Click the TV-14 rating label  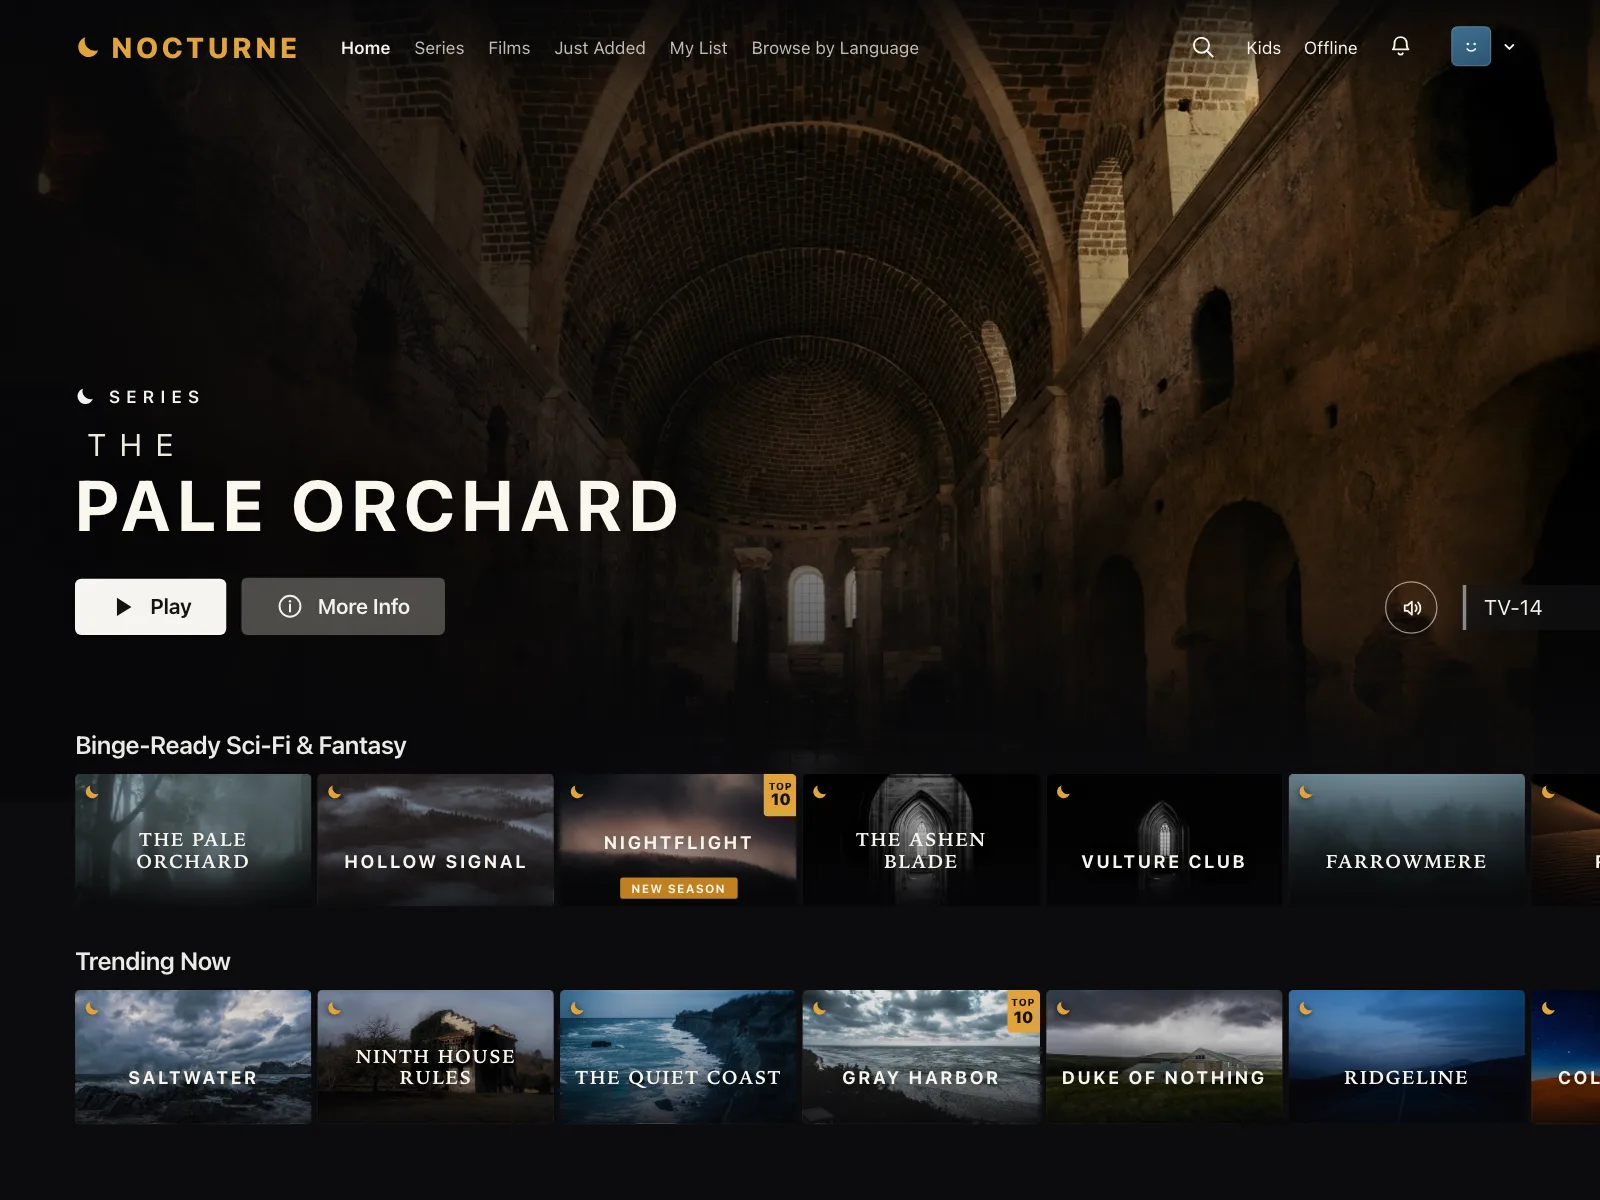pos(1513,608)
